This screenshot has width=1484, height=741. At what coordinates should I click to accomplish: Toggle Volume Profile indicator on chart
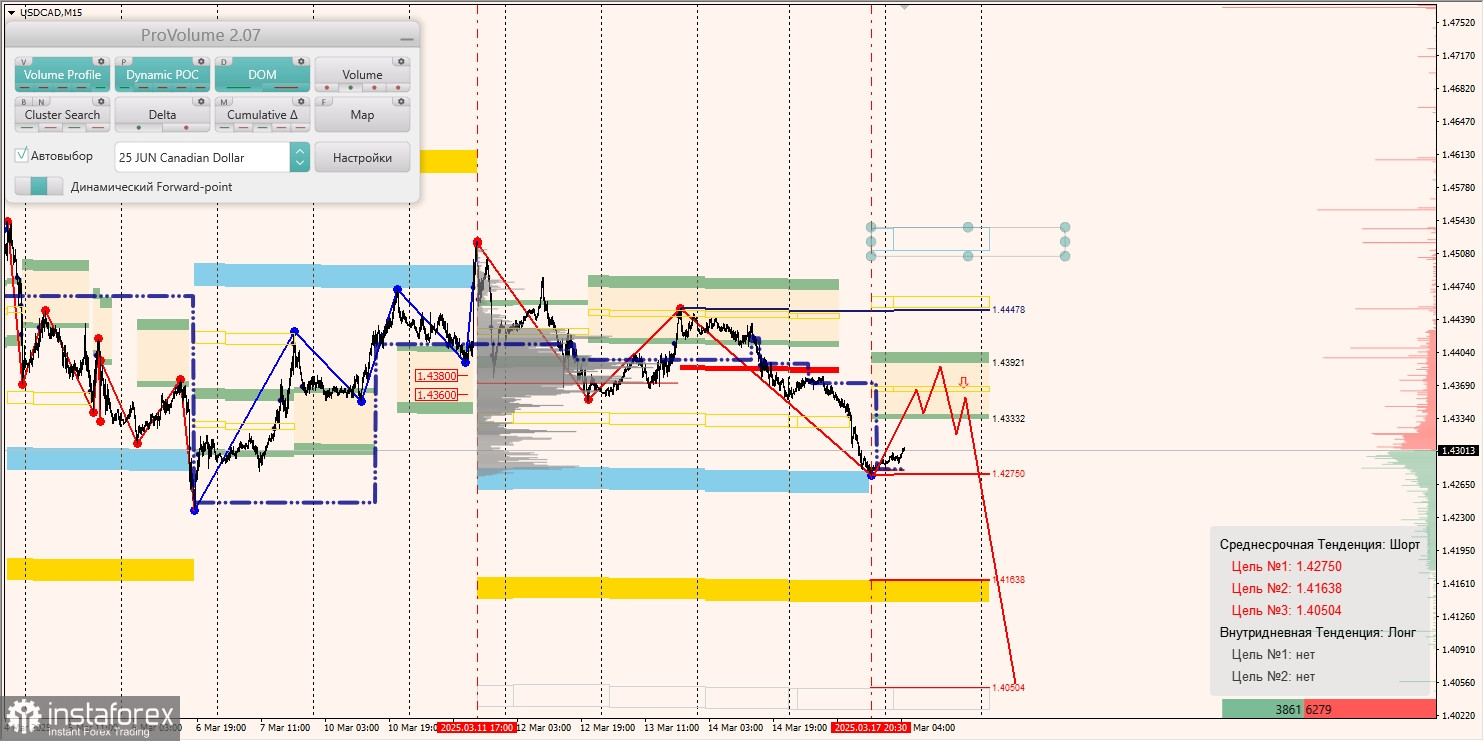[x=62, y=74]
